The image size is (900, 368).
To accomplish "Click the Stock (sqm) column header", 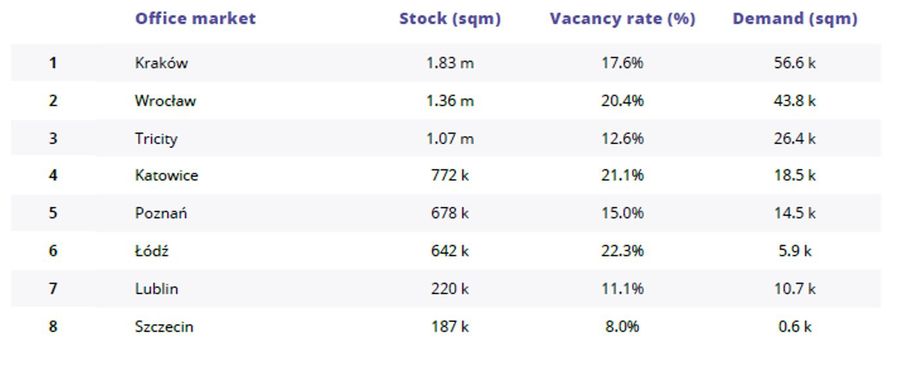I will (x=450, y=19).
